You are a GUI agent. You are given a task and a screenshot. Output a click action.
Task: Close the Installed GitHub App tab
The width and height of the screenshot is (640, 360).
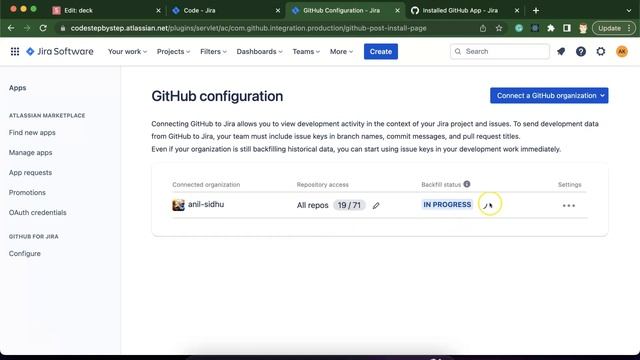(x=517, y=11)
